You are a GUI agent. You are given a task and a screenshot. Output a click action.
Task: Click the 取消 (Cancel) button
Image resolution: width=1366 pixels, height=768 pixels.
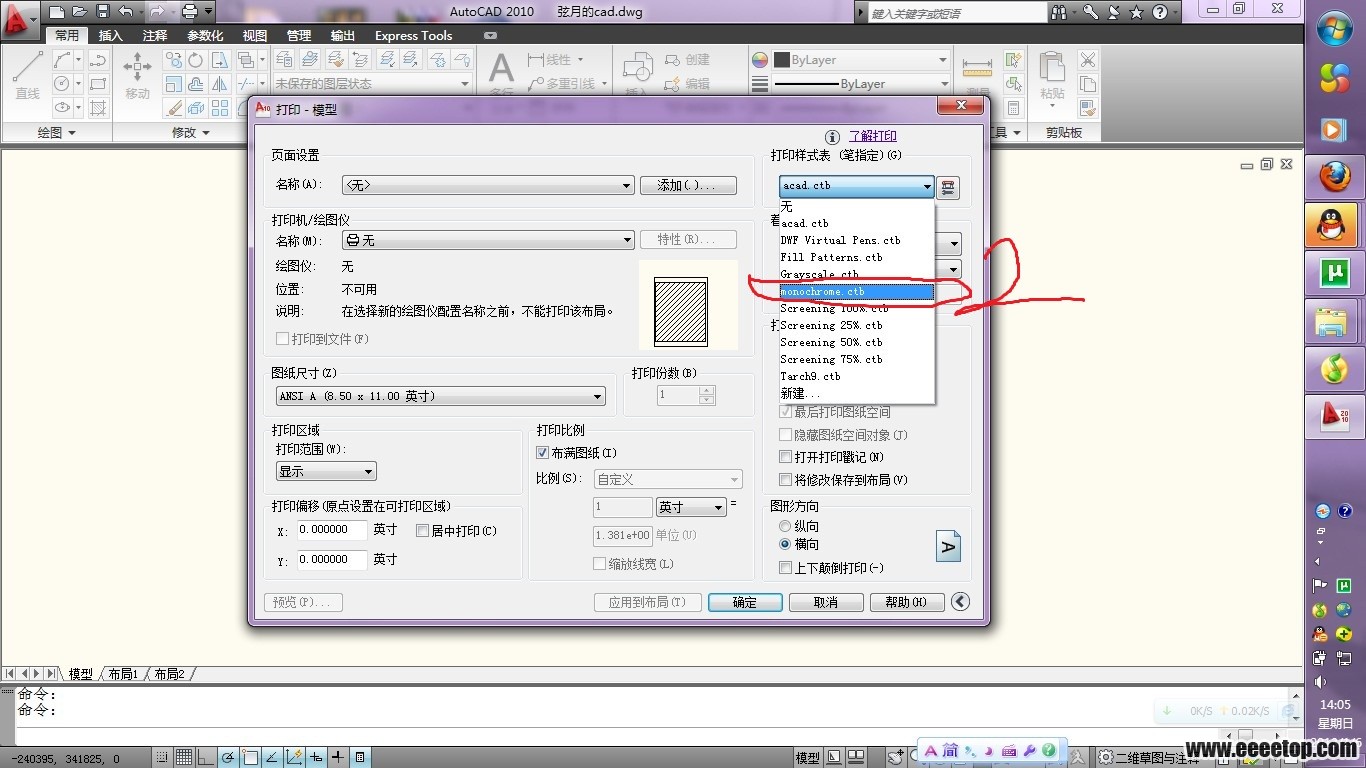(x=826, y=602)
